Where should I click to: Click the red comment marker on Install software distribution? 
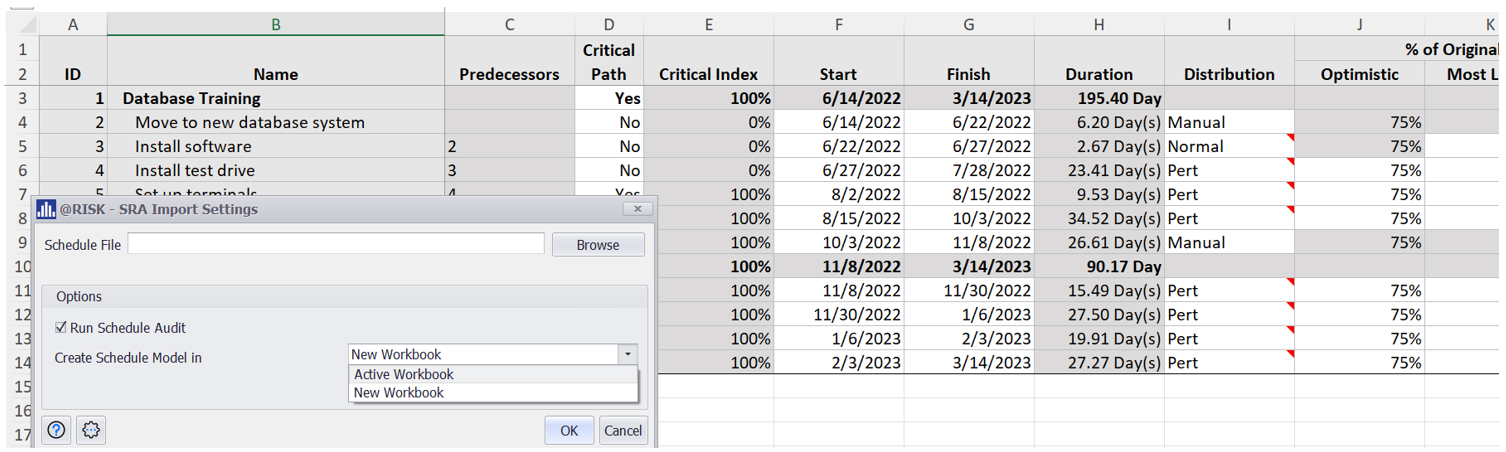coord(1290,138)
